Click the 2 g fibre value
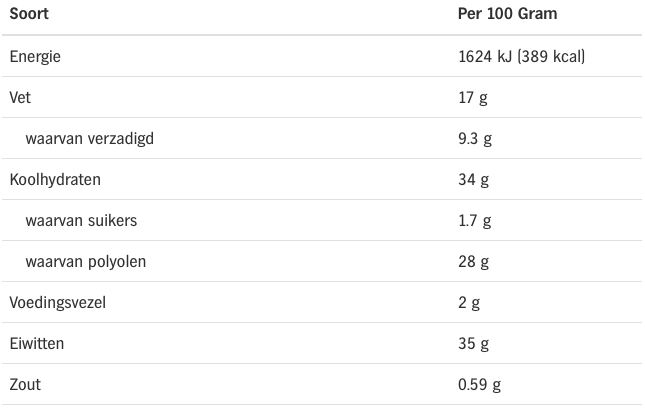The height and width of the screenshot is (413, 645). pyautogui.click(x=469, y=303)
